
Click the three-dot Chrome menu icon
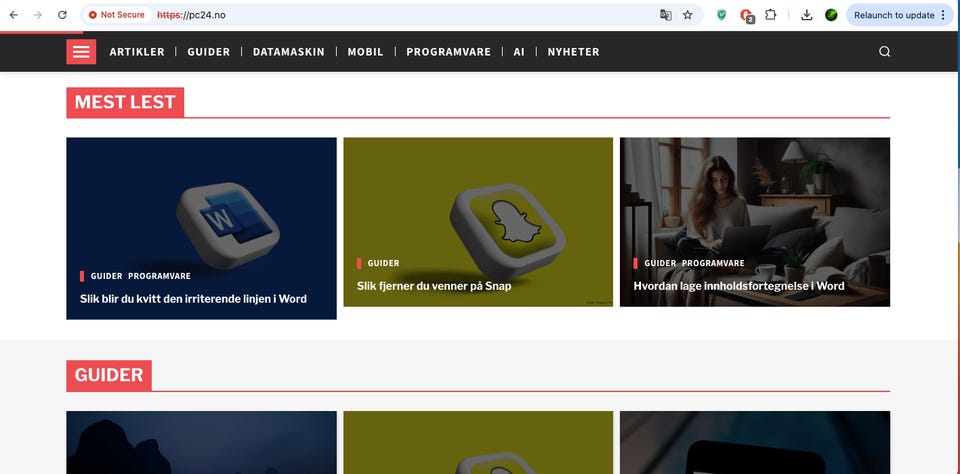pos(943,15)
